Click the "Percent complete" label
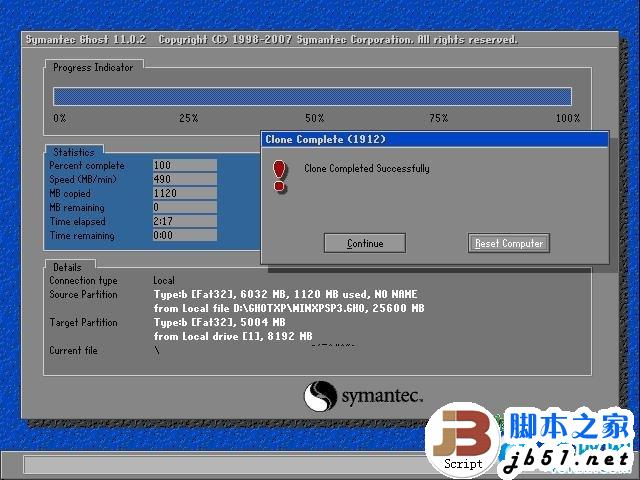 [x=87, y=166]
